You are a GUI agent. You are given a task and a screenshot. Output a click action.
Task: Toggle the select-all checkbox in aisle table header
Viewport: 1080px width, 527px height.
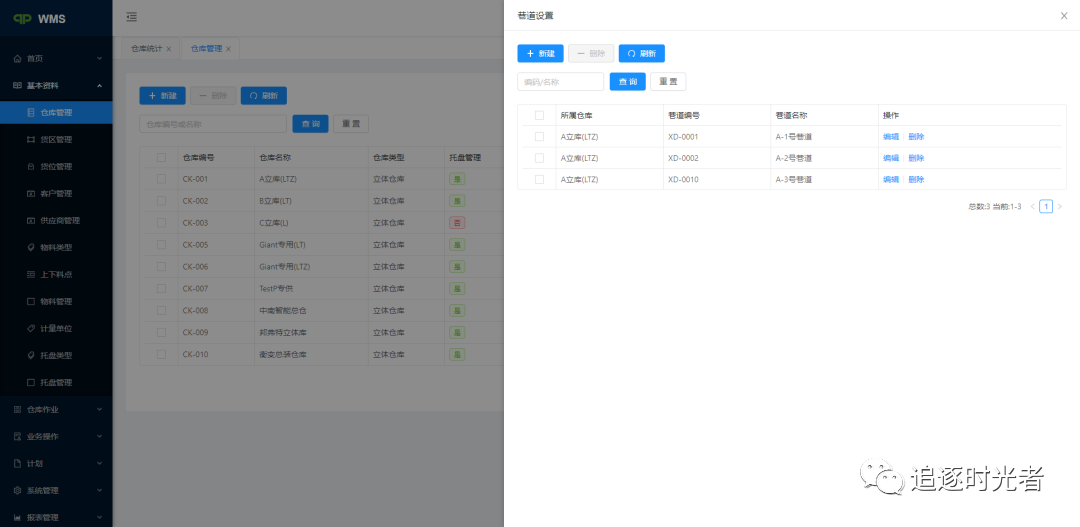coord(539,115)
